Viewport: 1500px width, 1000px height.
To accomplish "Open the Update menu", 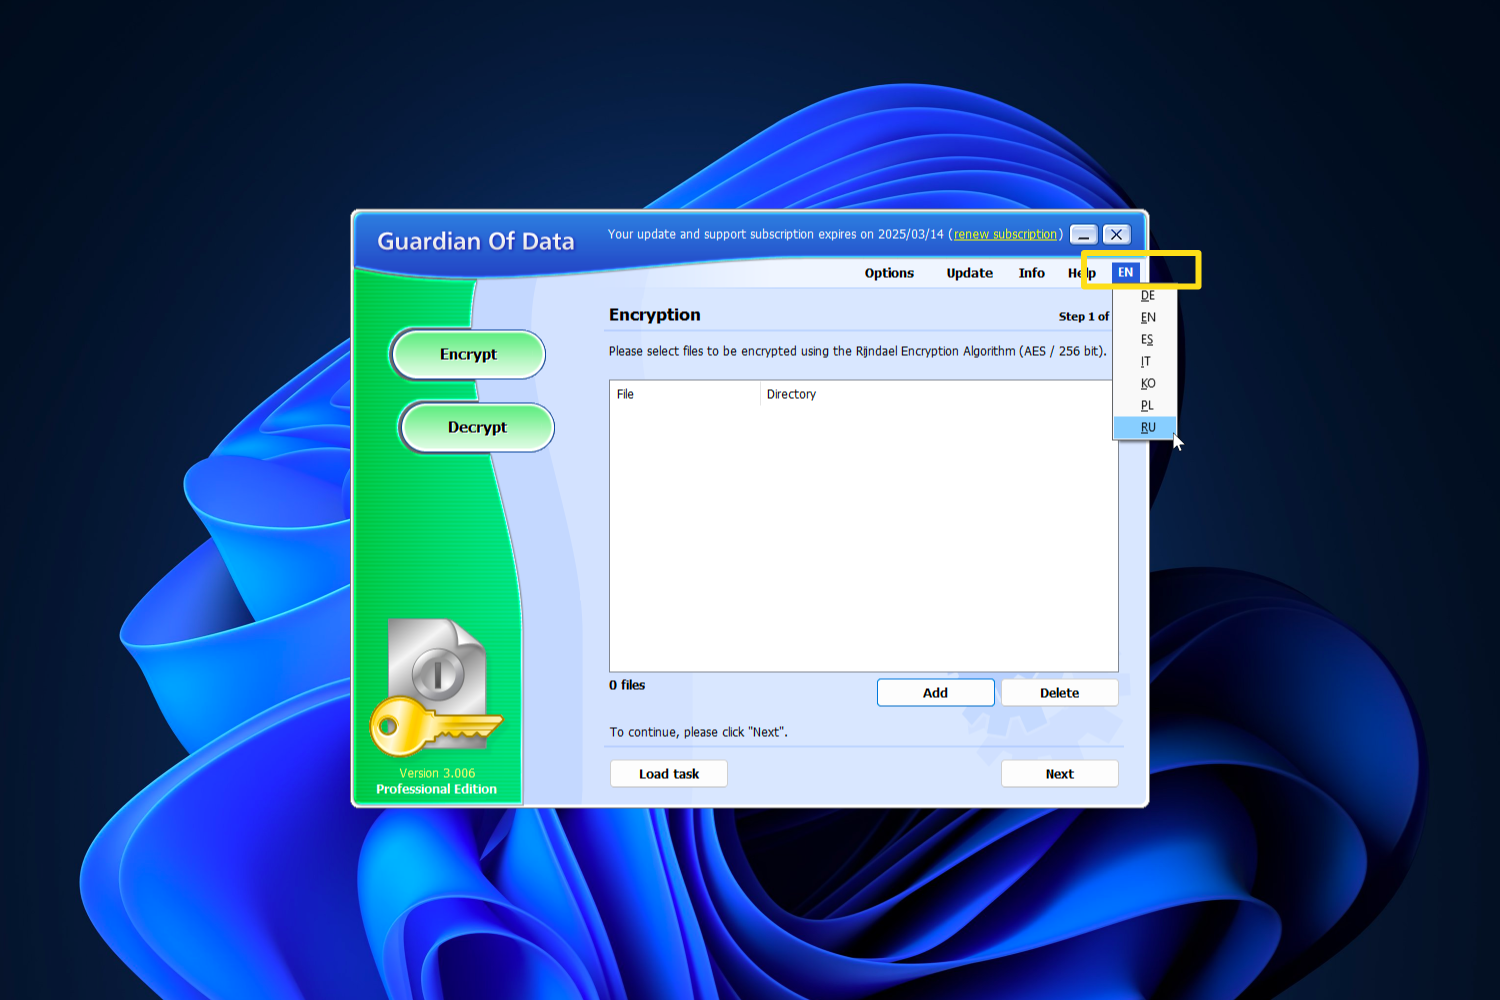I will pos(969,273).
